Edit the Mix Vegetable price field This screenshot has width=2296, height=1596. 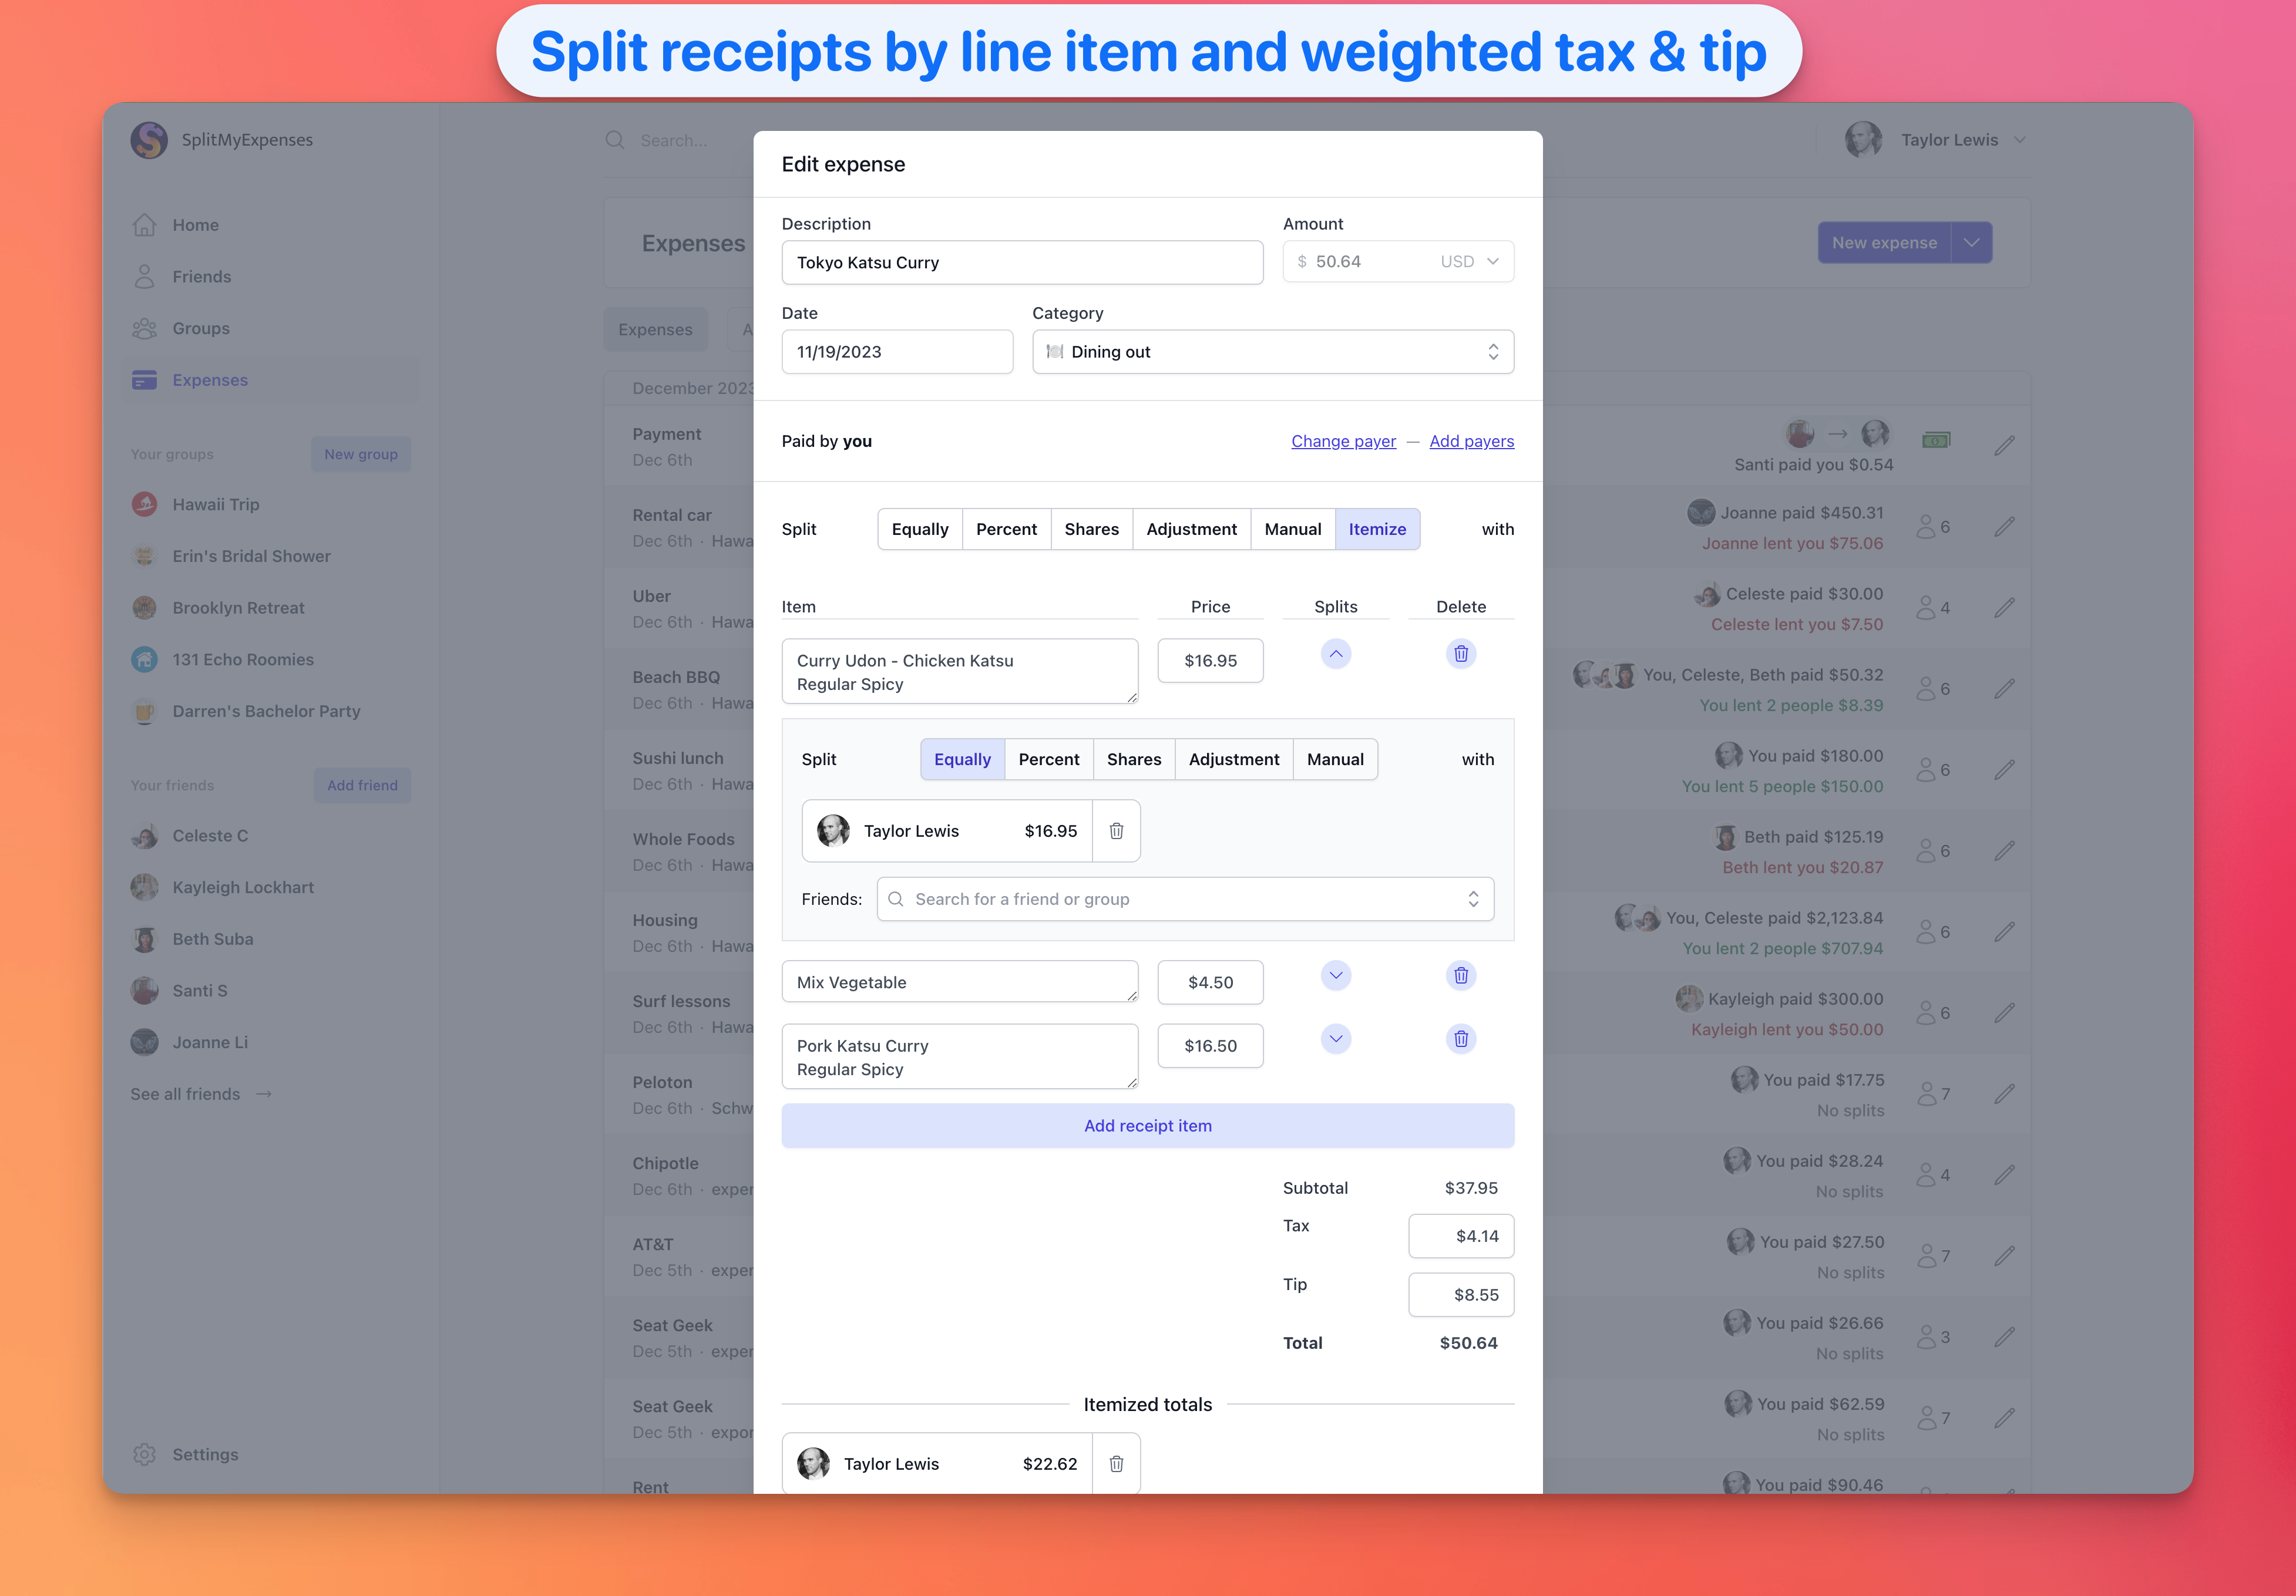[x=1210, y=983]
